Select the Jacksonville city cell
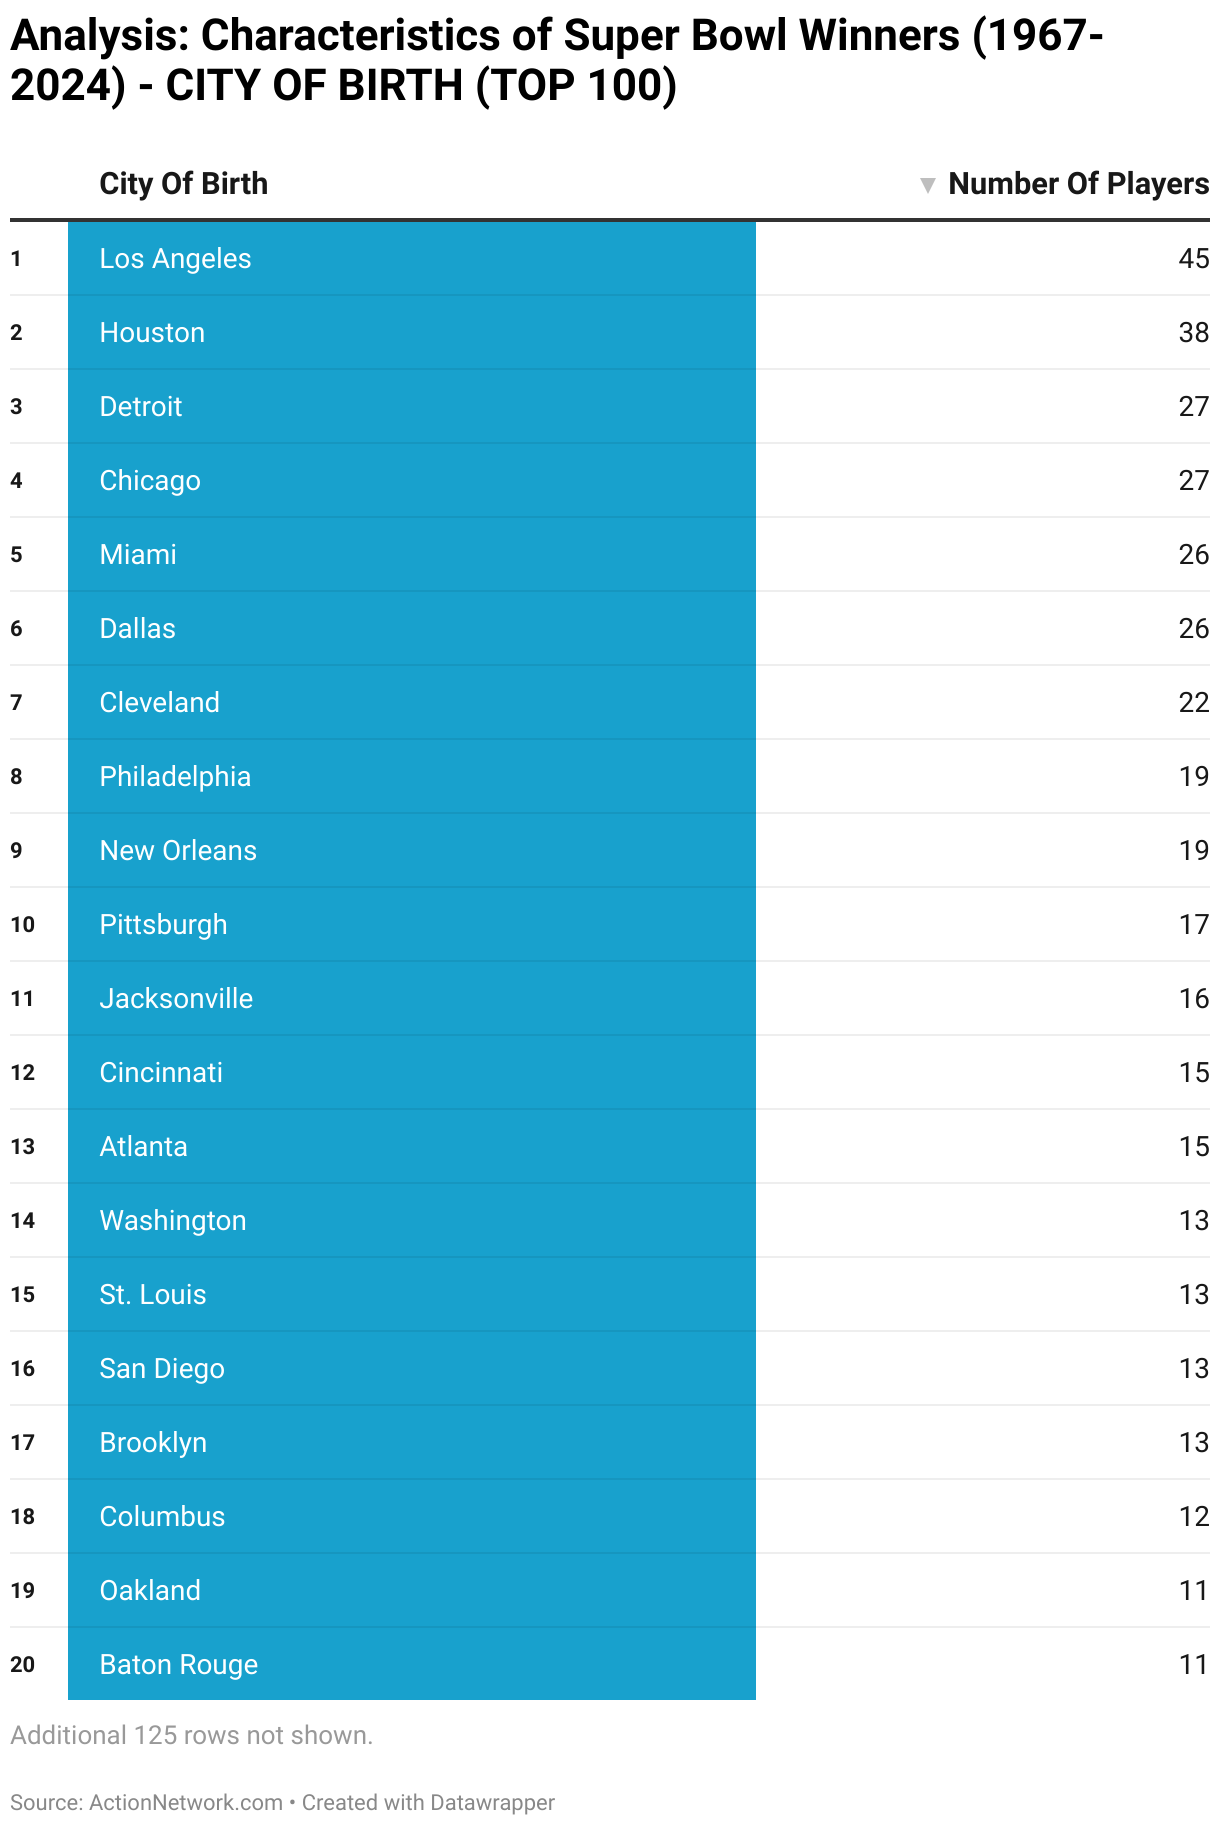Image resolution: width=1220 pixels, height=1826 pixels. click(x=412, y=998)
